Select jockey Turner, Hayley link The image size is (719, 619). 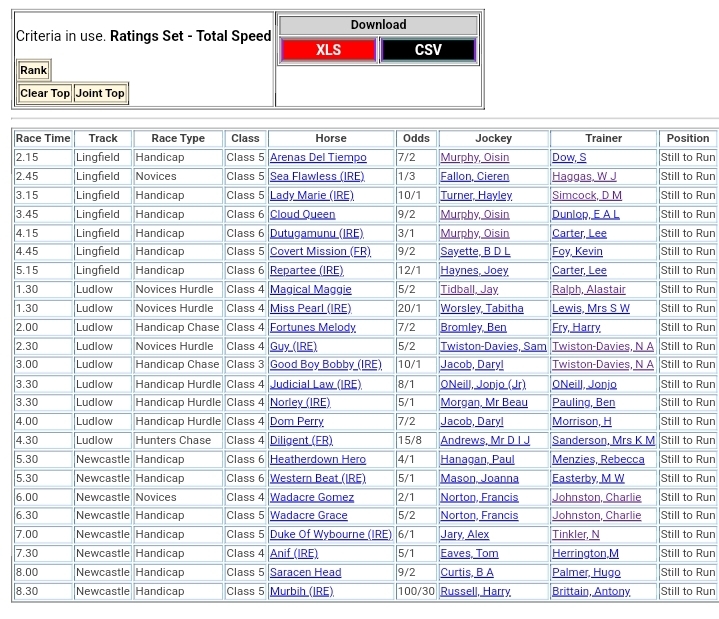[476, 196]
